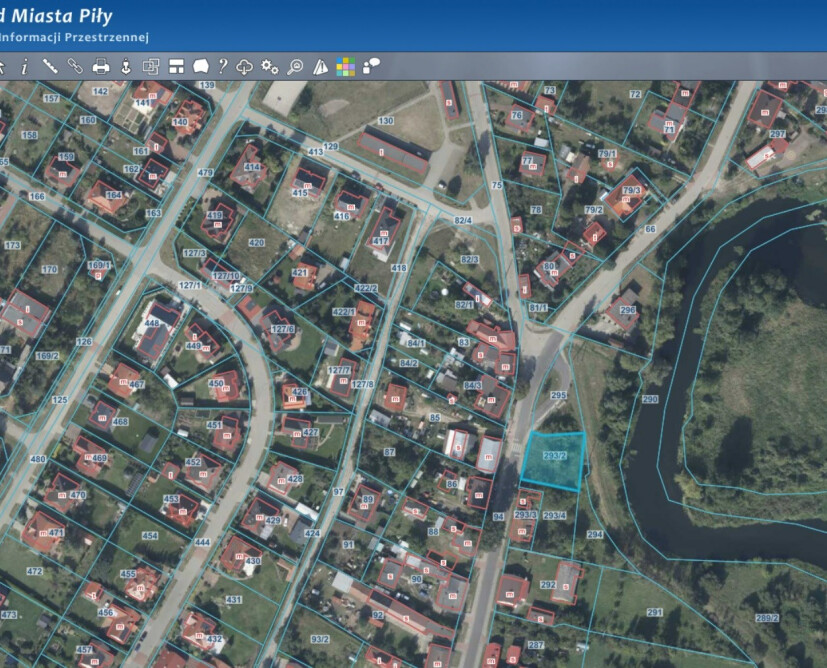Click the triangular sail-shaped toolbar icon
The height and width of the screenshot is (668, 827).
(x=320, y=67)
